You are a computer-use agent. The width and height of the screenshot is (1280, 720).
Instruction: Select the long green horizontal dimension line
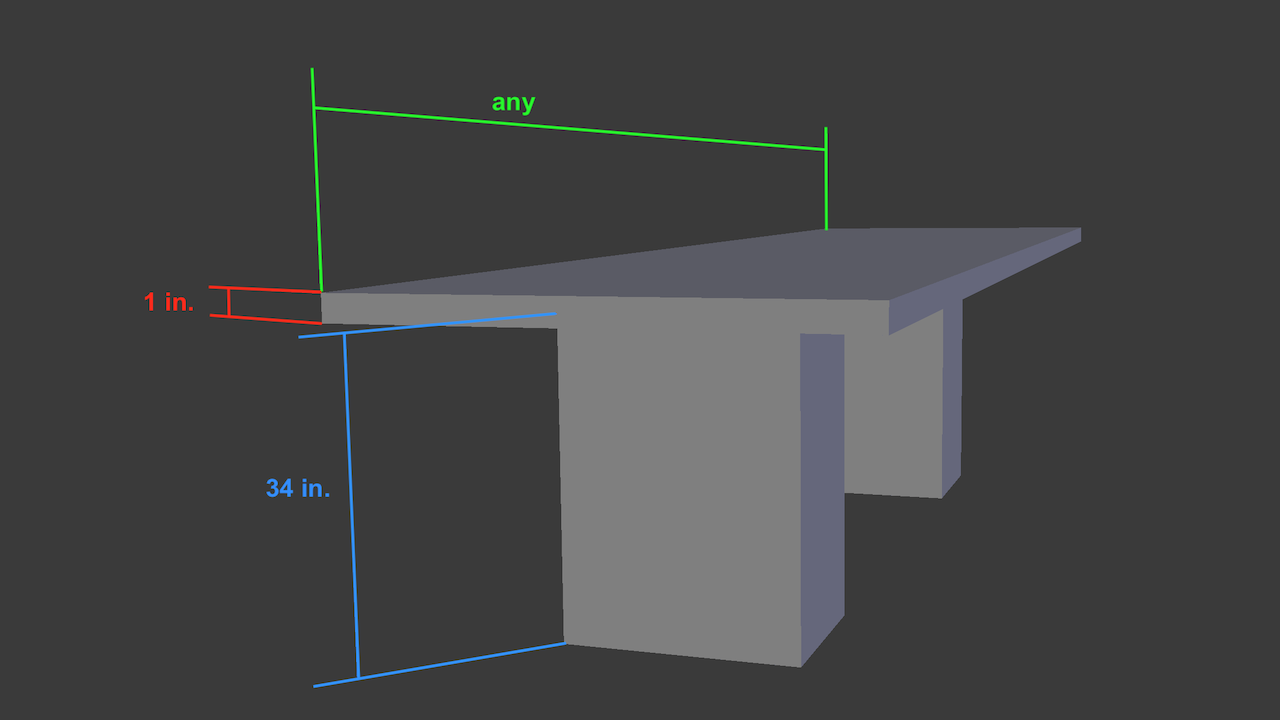point(570,129)
